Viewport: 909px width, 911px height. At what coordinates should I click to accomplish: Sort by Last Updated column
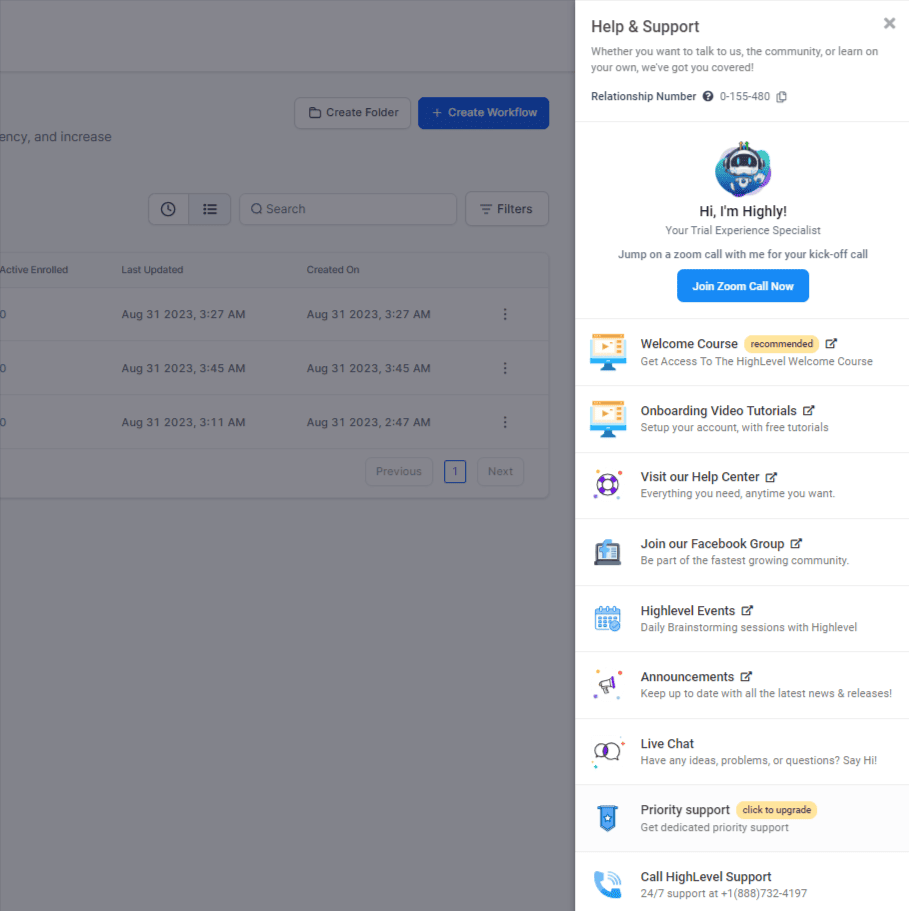[152, 270]
